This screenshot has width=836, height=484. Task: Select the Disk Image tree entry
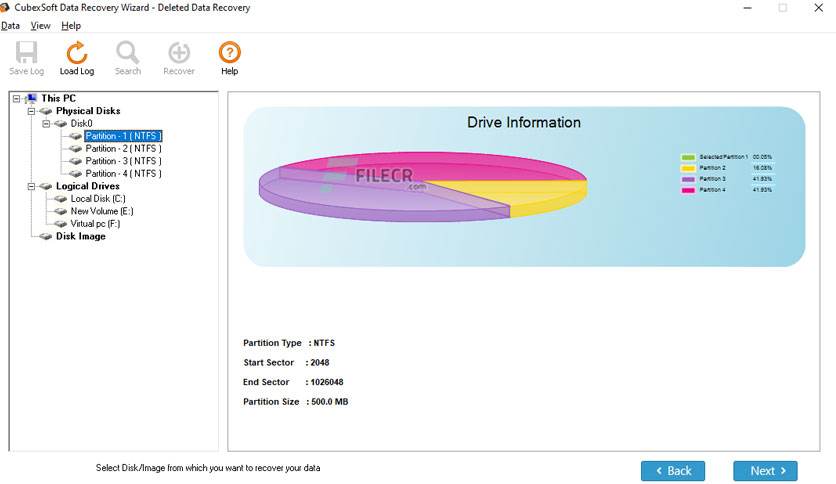click(81, 236)
